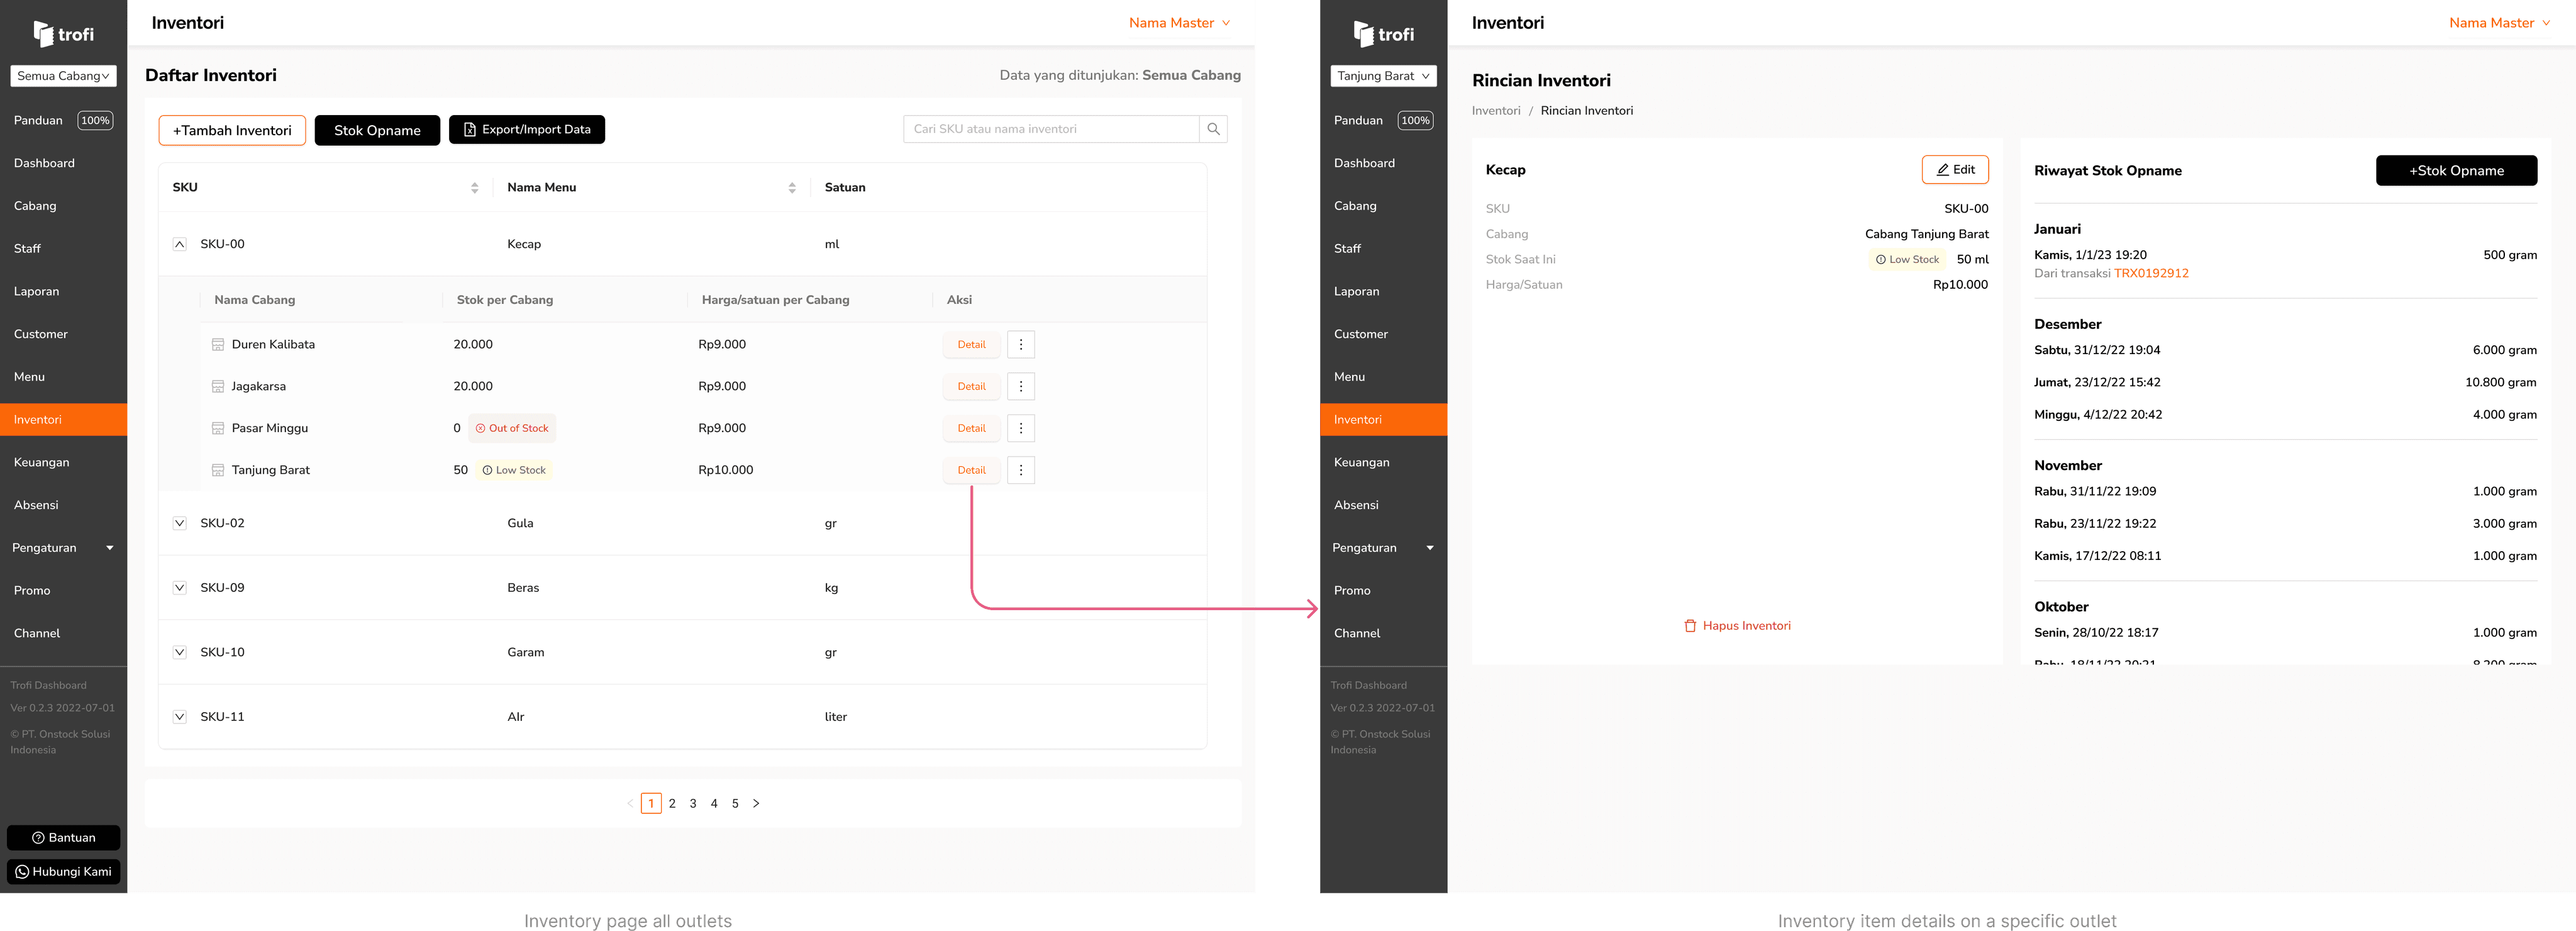
Task: Collapse the SKU-00 Kecap row
Action: click(x=180, y=244)
